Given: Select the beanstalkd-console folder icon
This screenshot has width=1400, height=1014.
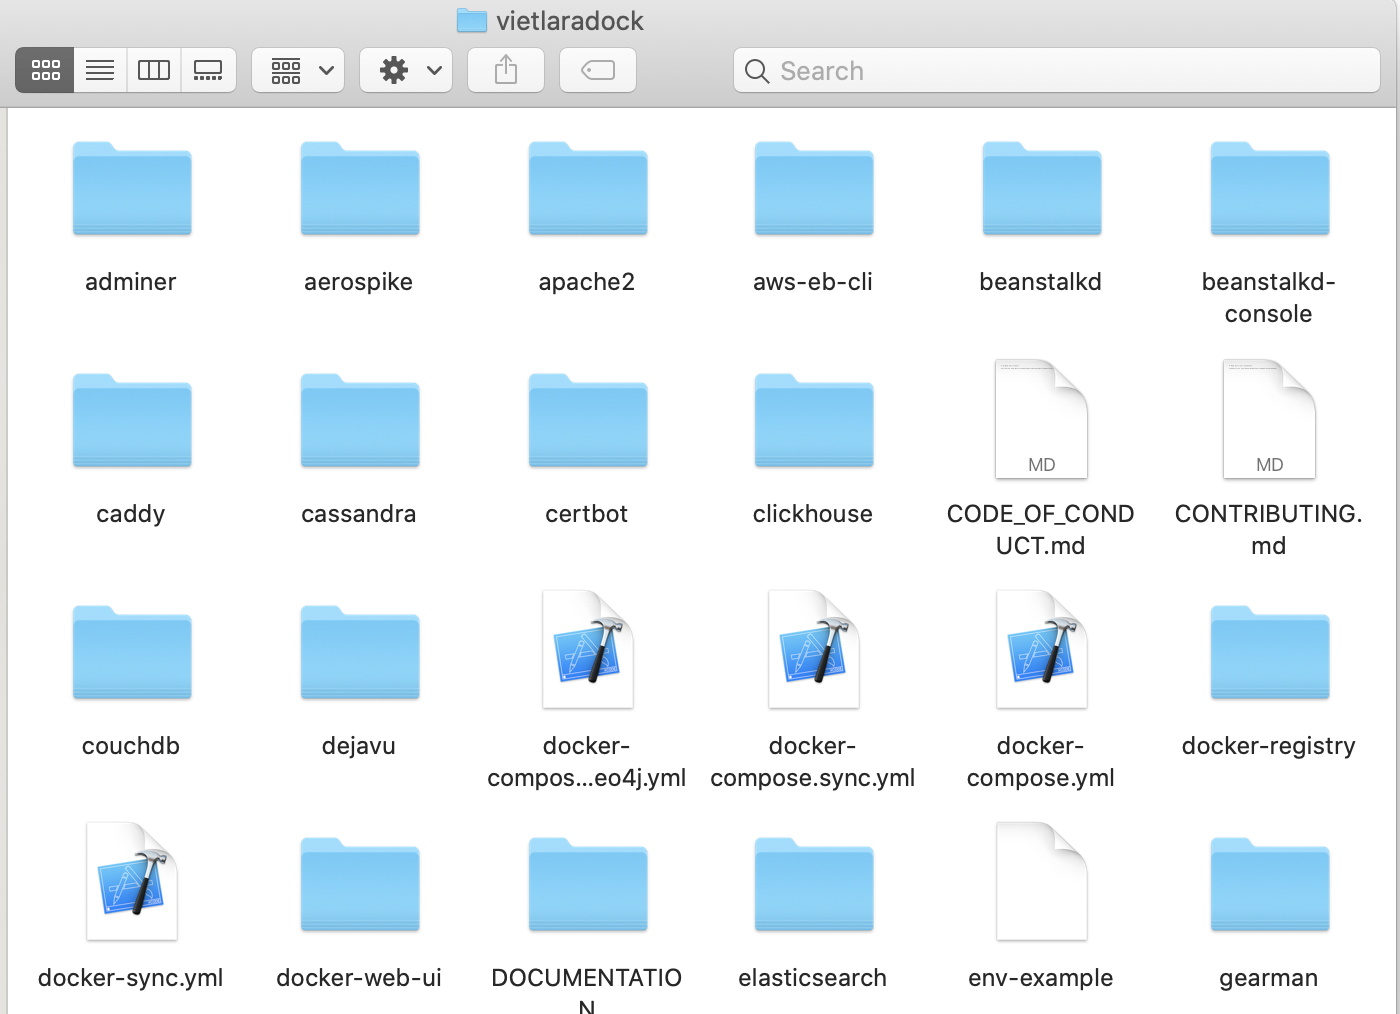Looking at the screenshot, I should [1270, 188].
